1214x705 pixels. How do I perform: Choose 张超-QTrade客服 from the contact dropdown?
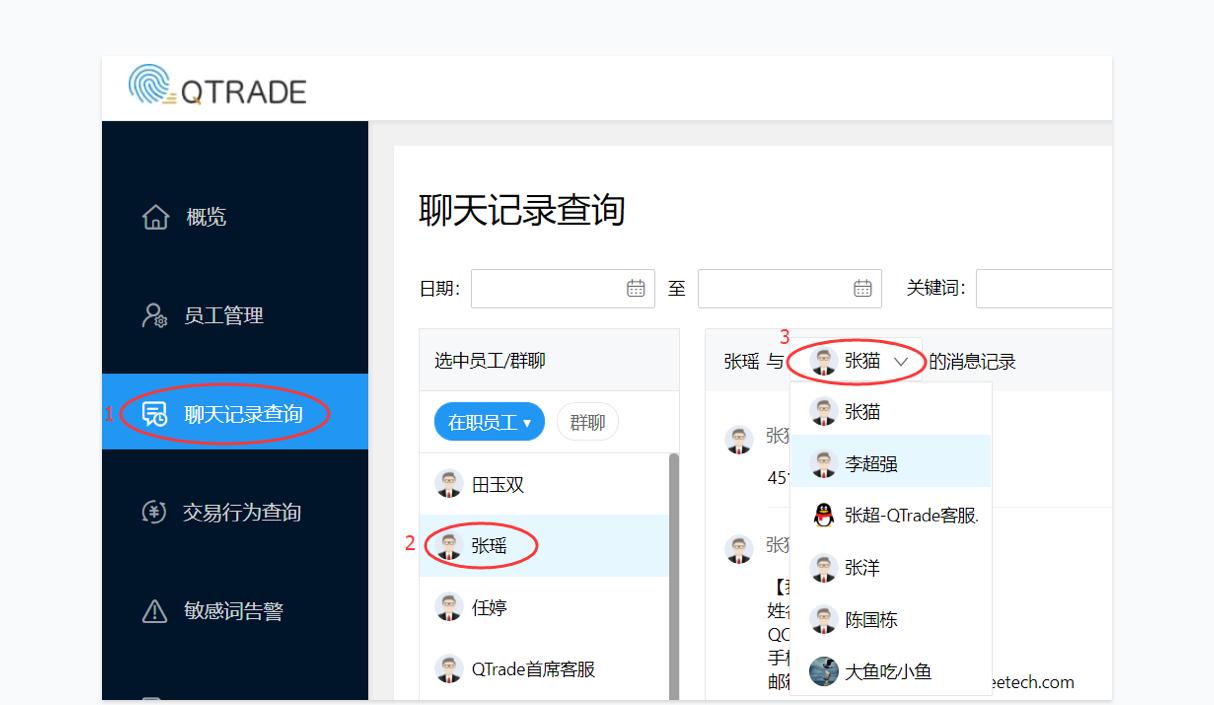pos(890,515)
